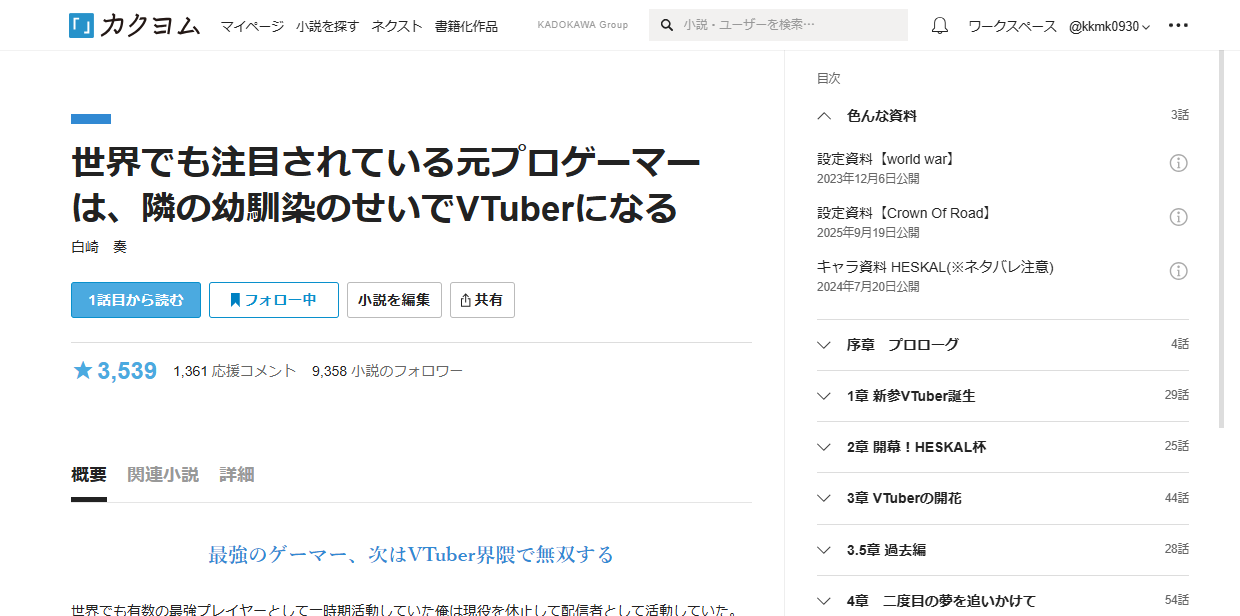Viewport: 1240px width, 616px height.
Task: Show info for キャラ資料 HESKAL
Action: (x=1178, y=271)
